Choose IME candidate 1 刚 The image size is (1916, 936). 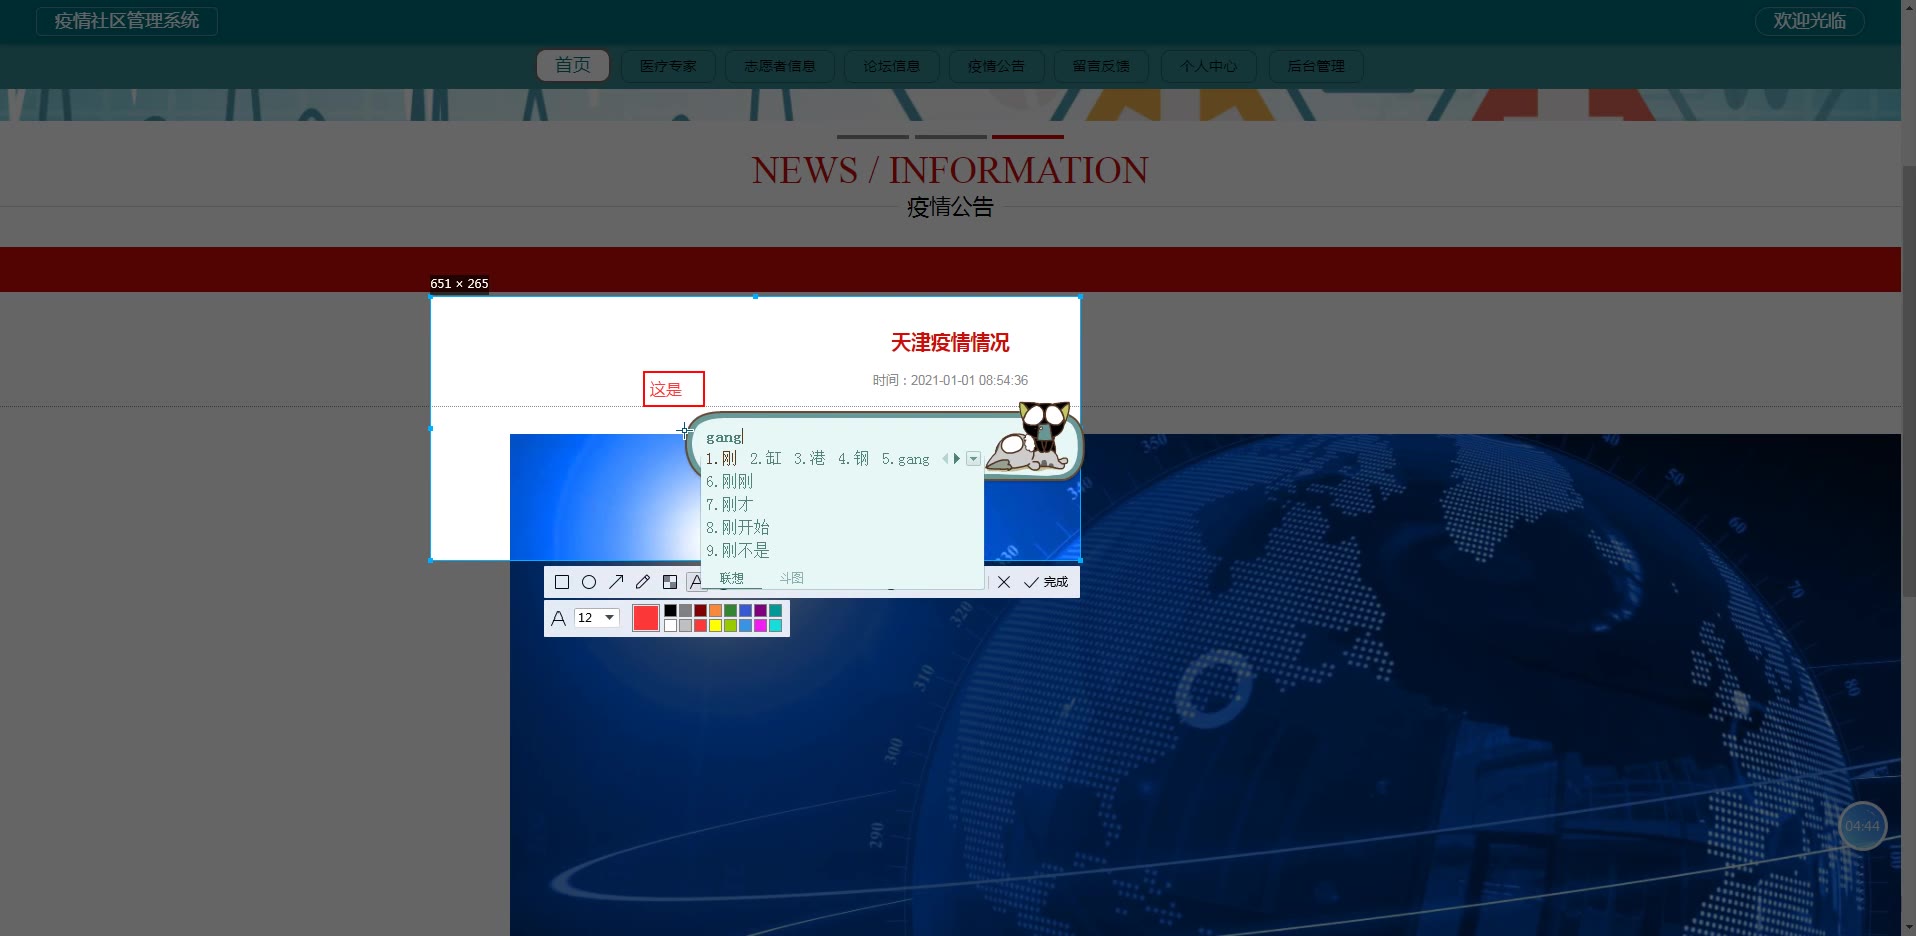pyautogui.click(x=722, y=458)
